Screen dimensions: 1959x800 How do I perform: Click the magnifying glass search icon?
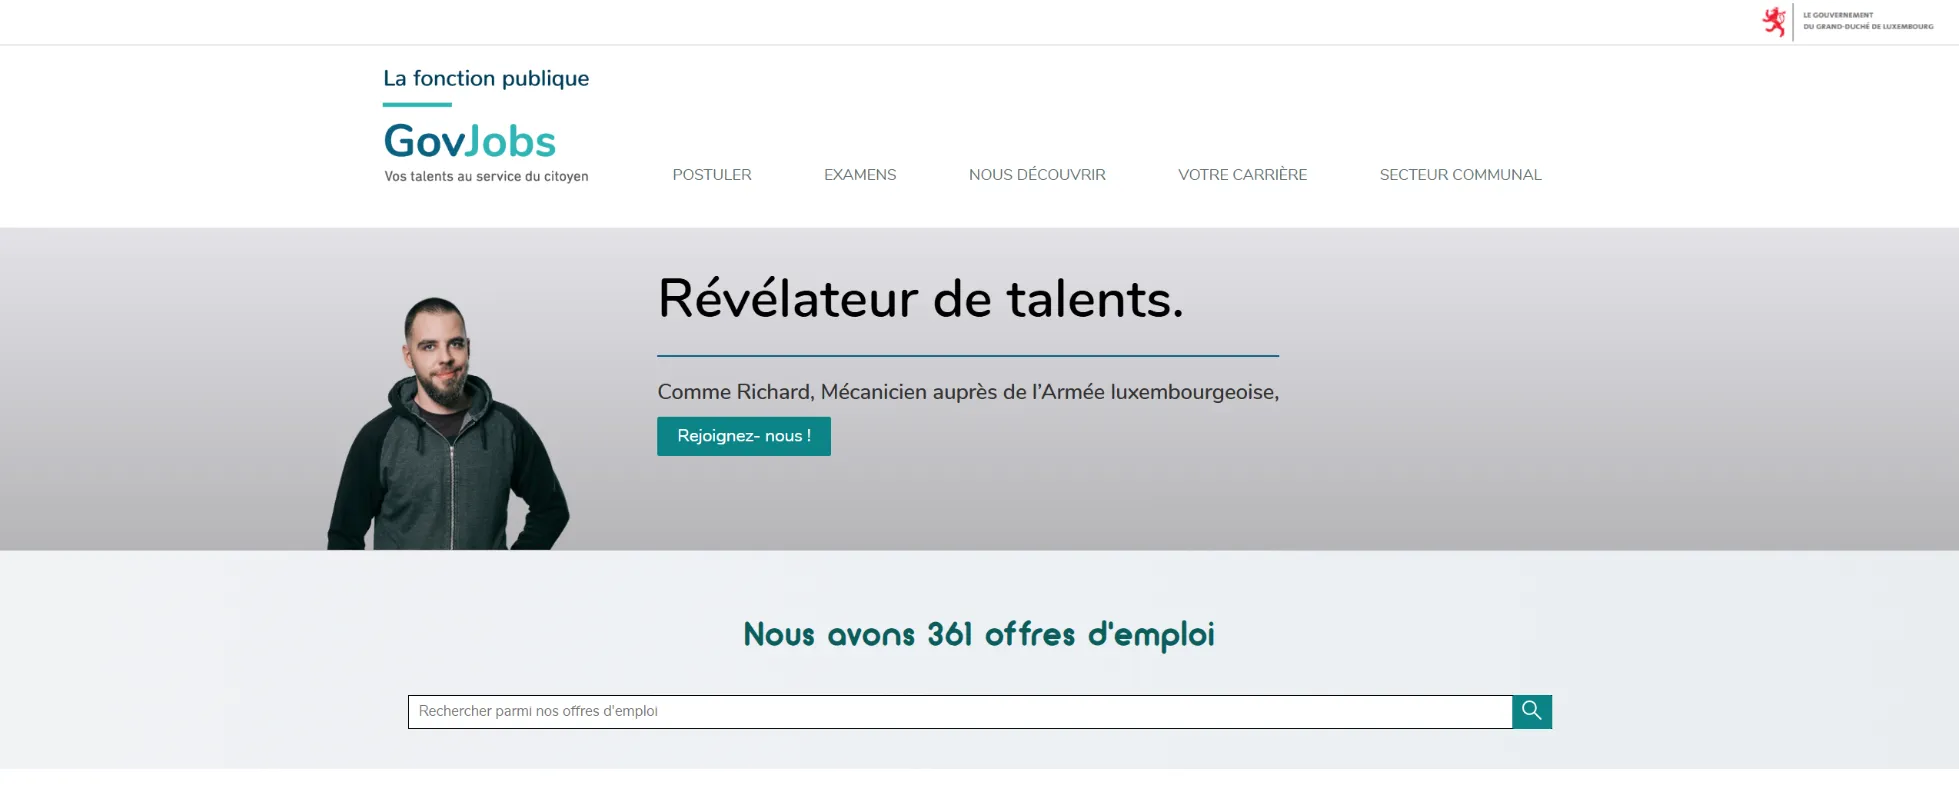pos(1531,711)
